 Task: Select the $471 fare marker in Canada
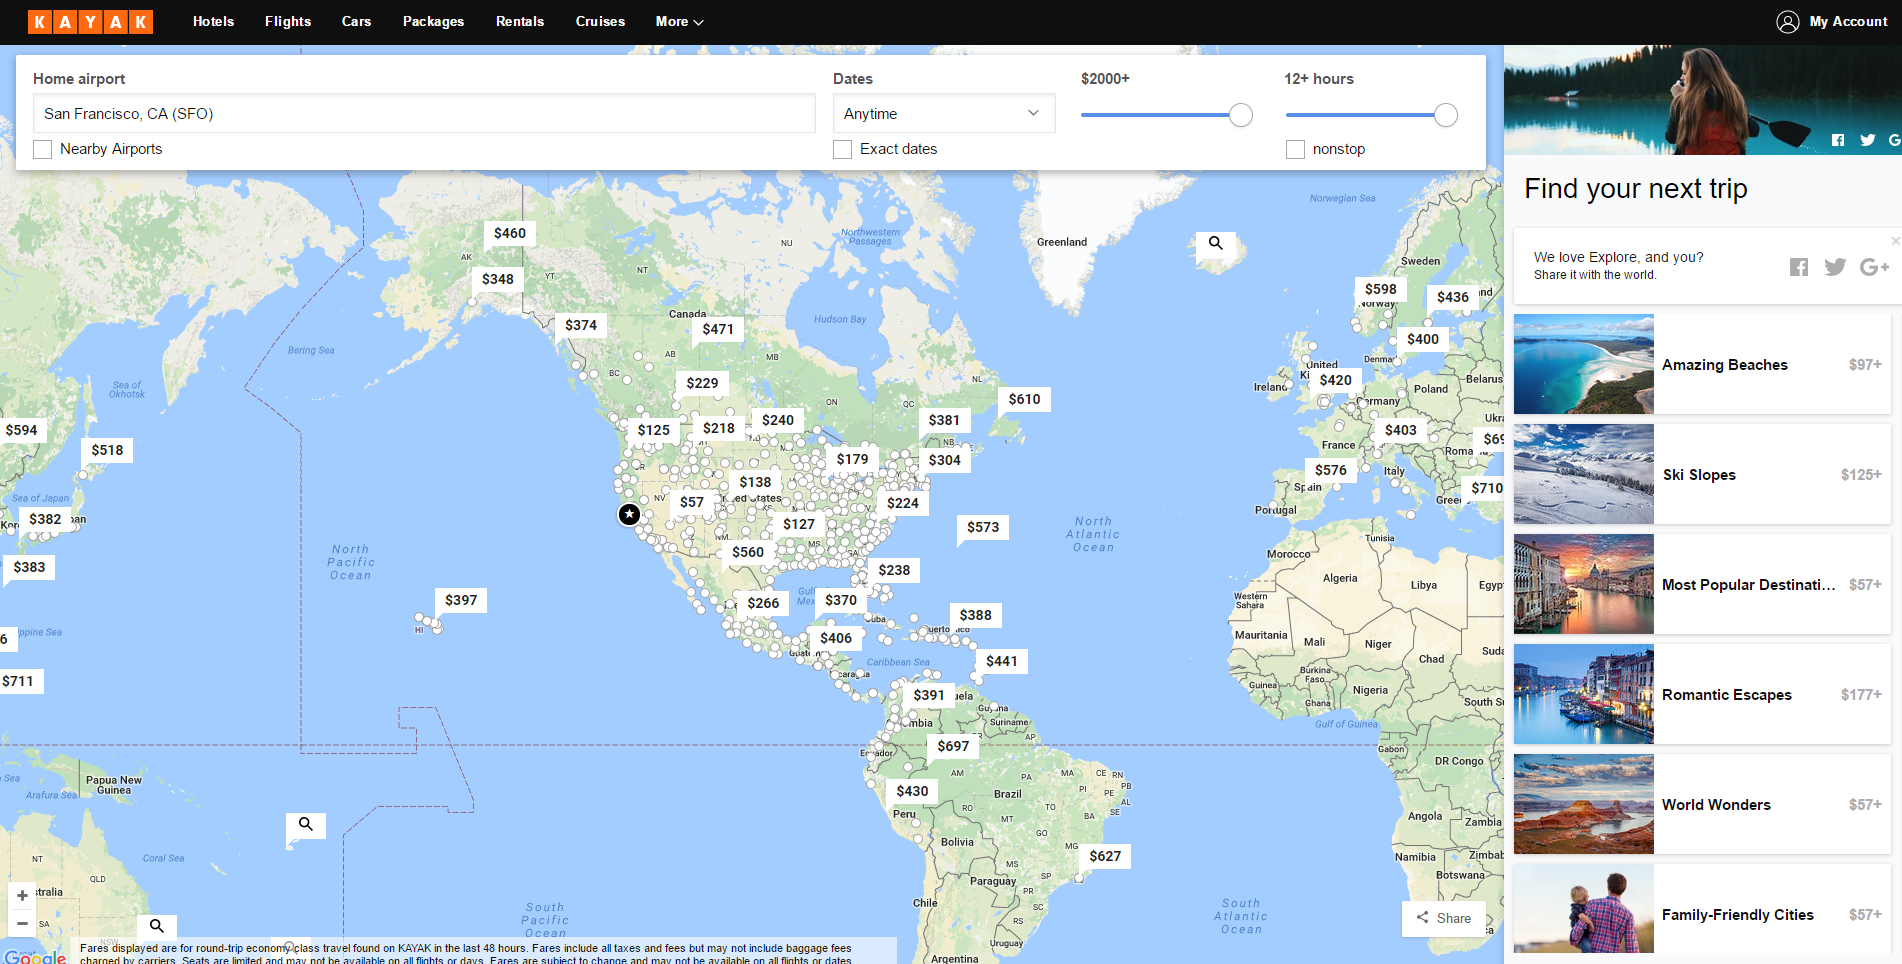coord(718,329)
